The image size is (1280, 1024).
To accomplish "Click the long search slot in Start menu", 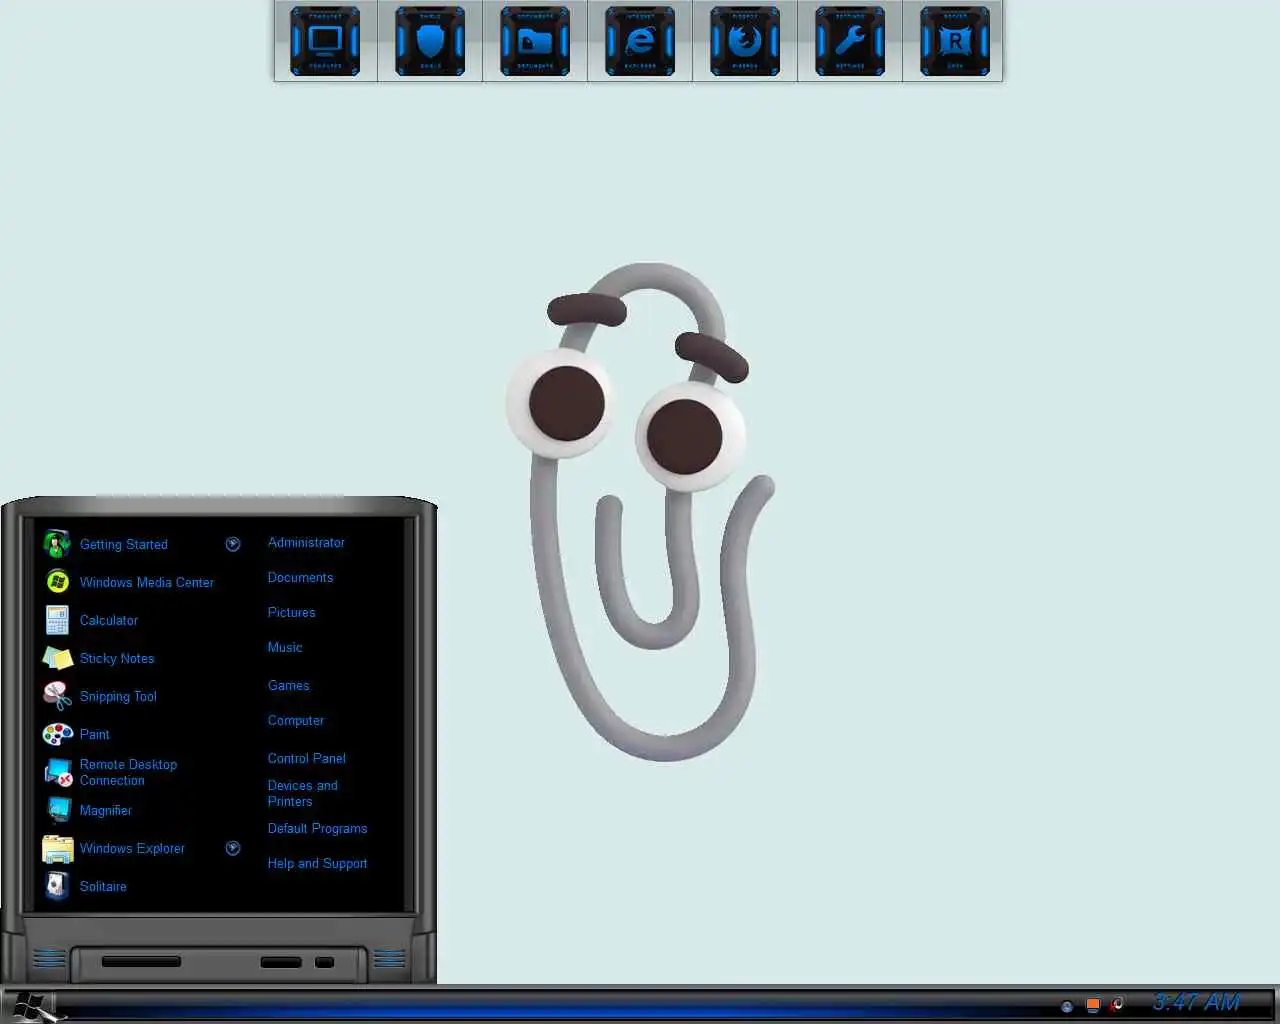I will pos(141,962).
